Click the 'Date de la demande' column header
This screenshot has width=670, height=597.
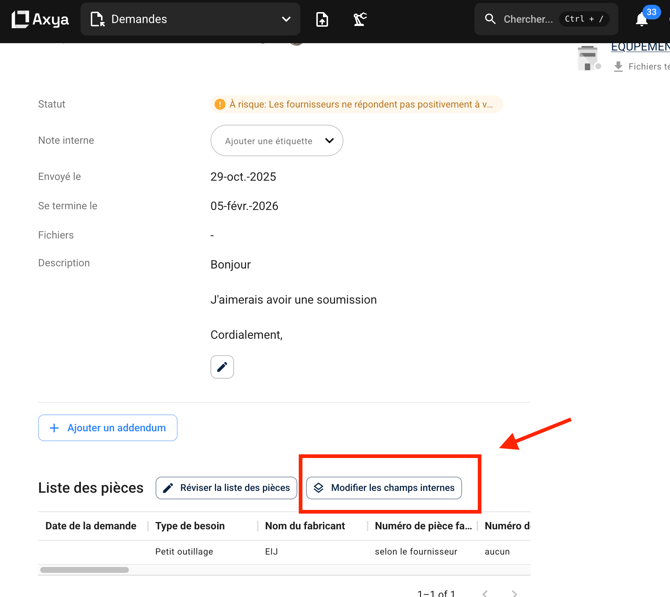(x=90, y=526)
